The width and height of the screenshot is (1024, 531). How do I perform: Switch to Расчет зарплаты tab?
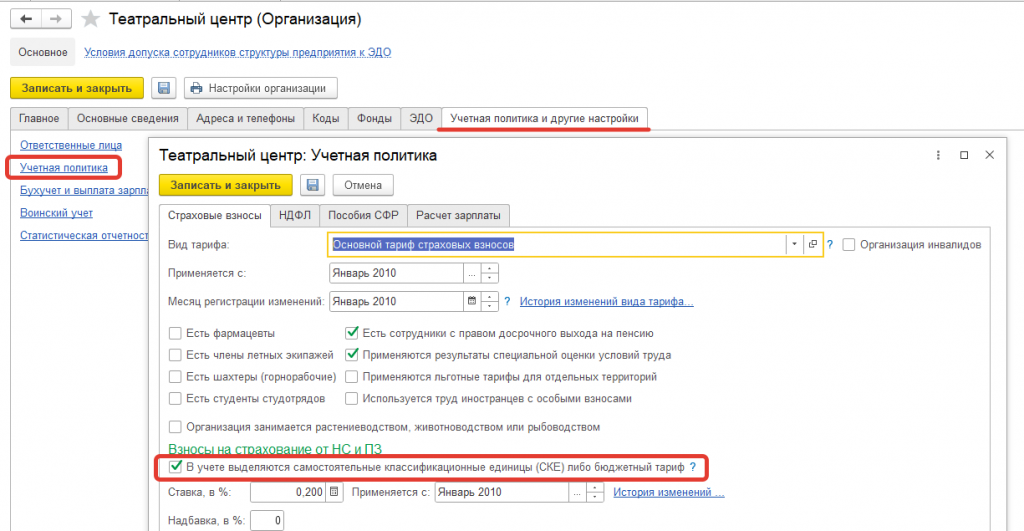[x=458, y=215]
